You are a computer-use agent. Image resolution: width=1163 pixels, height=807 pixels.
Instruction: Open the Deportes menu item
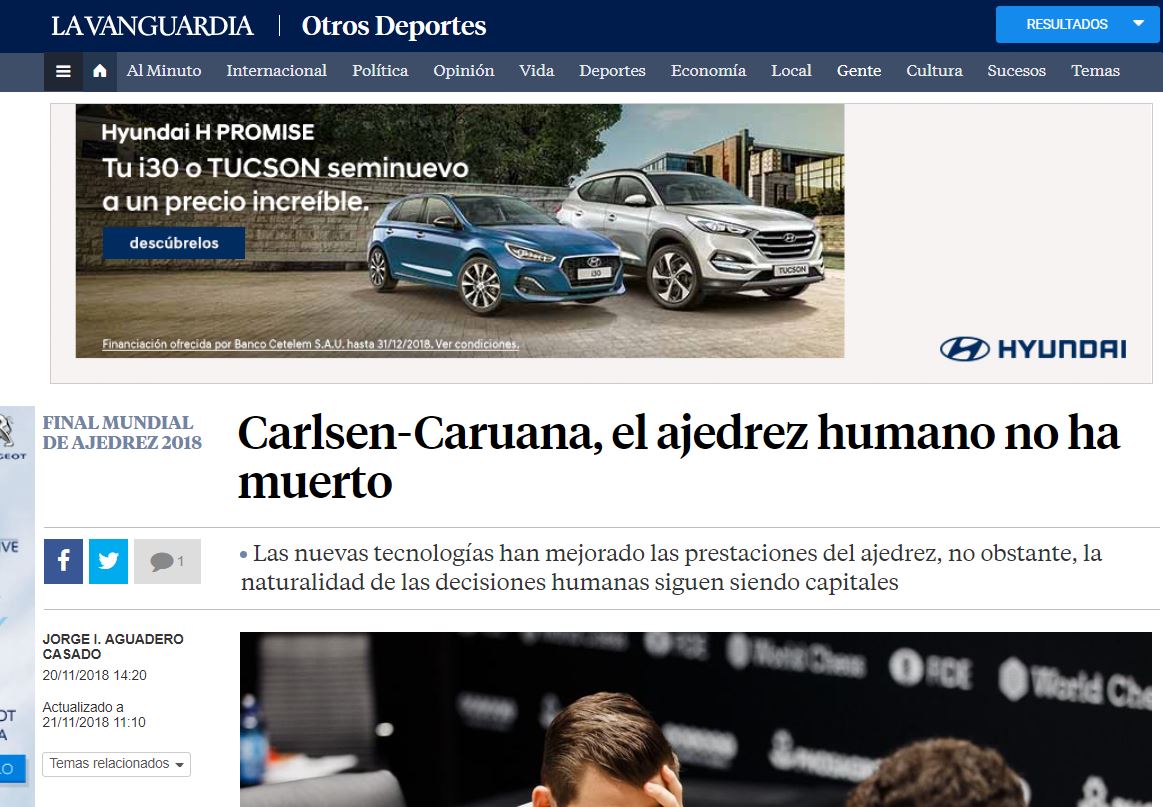pyautogui.click(x=612, y=70)
